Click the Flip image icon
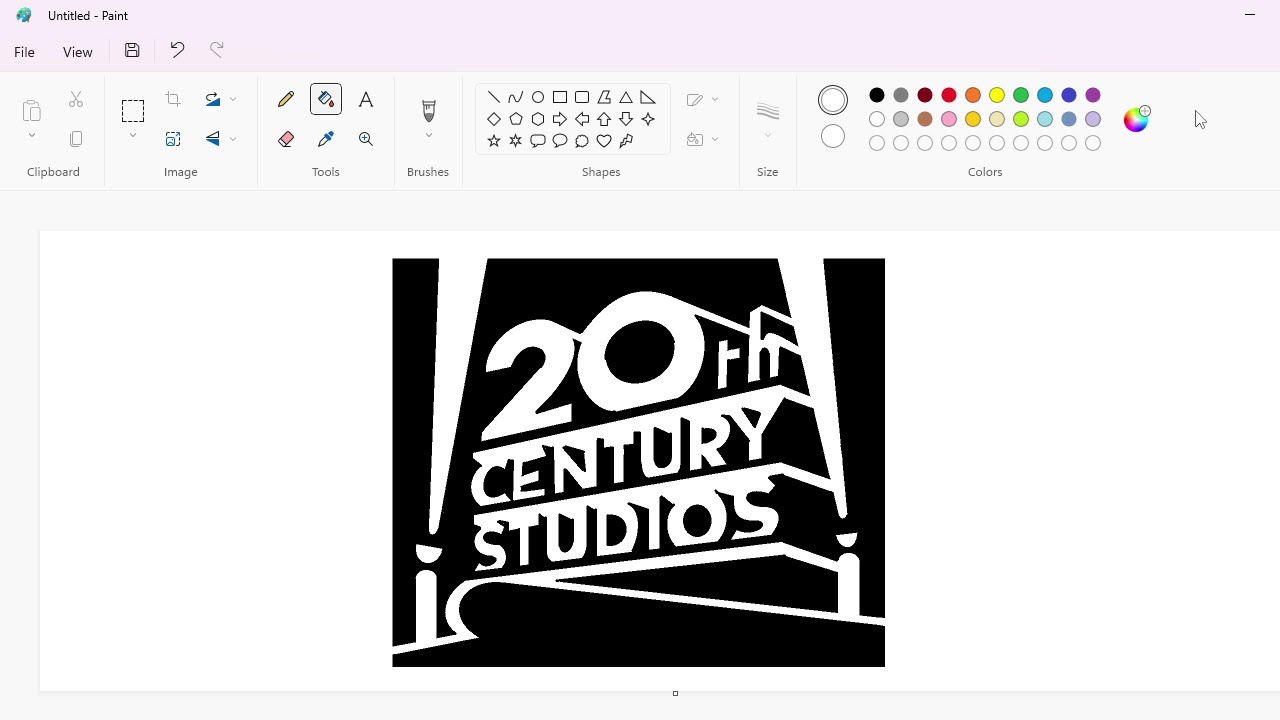 (213, 139)
